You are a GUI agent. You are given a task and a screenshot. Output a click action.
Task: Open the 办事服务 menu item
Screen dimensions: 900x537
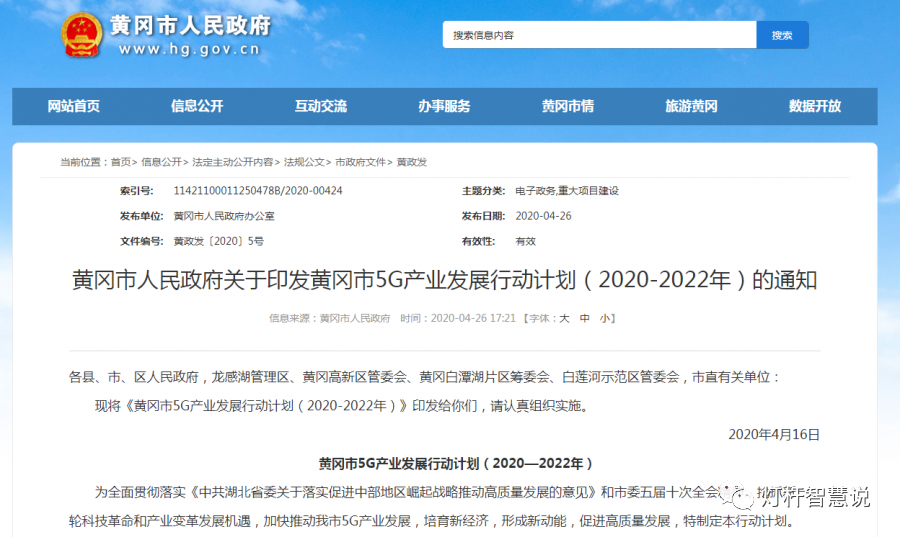point(444,106)
